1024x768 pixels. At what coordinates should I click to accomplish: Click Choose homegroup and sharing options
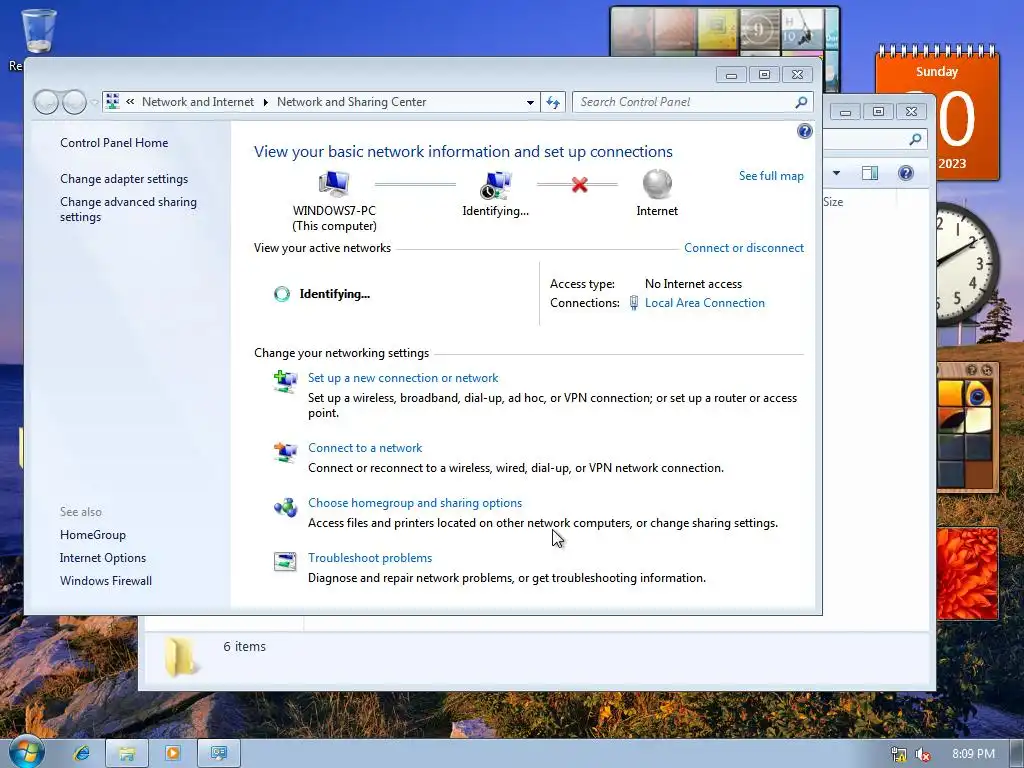click(415, 502)
